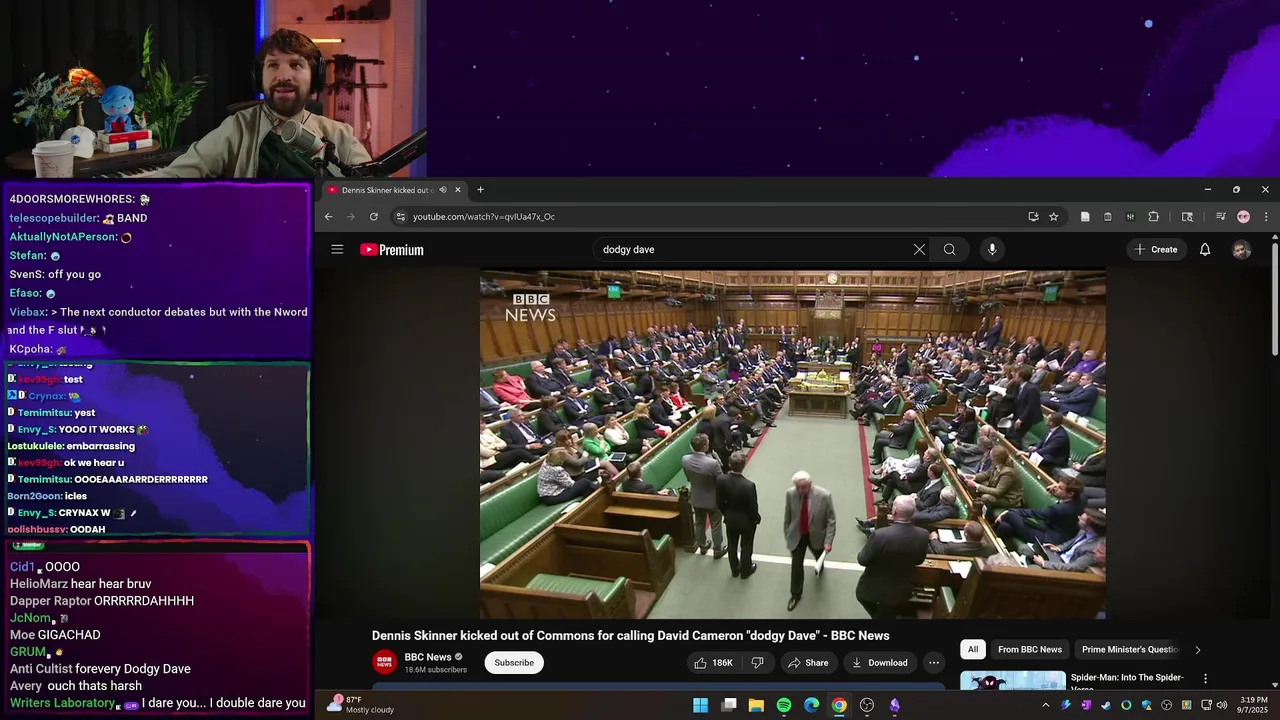Mute tab via speaker icon on tab
This screenshot has width=1280, height=720.
click(443, 190)
